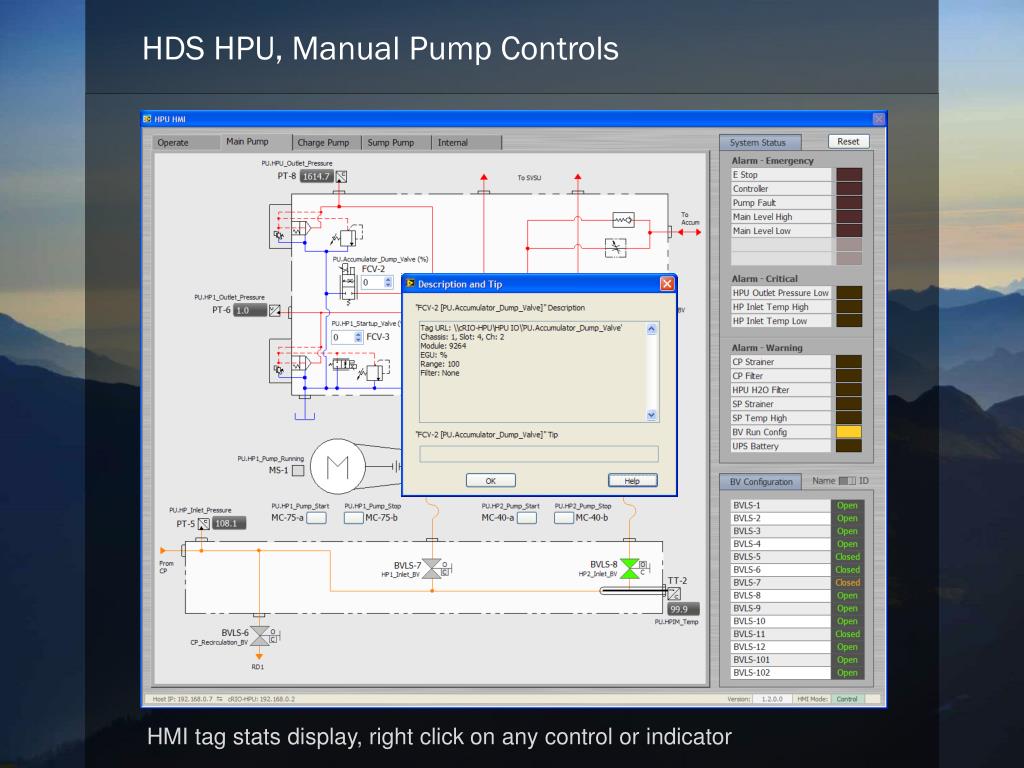
Task: Toggle the MC-40-b HP2 pump stop button
Action: (x=564, y=518)
